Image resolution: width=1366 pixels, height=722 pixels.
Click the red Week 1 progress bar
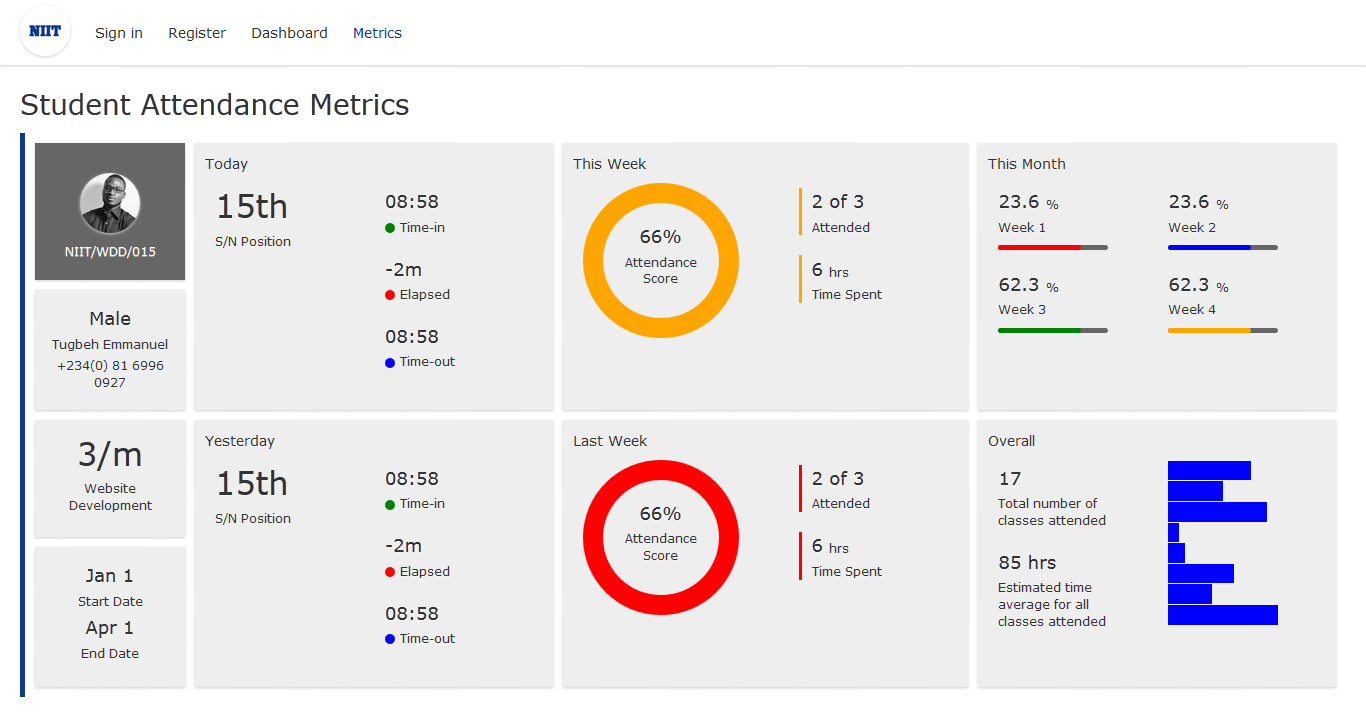pyautogui.click(x=1053, y=247)
